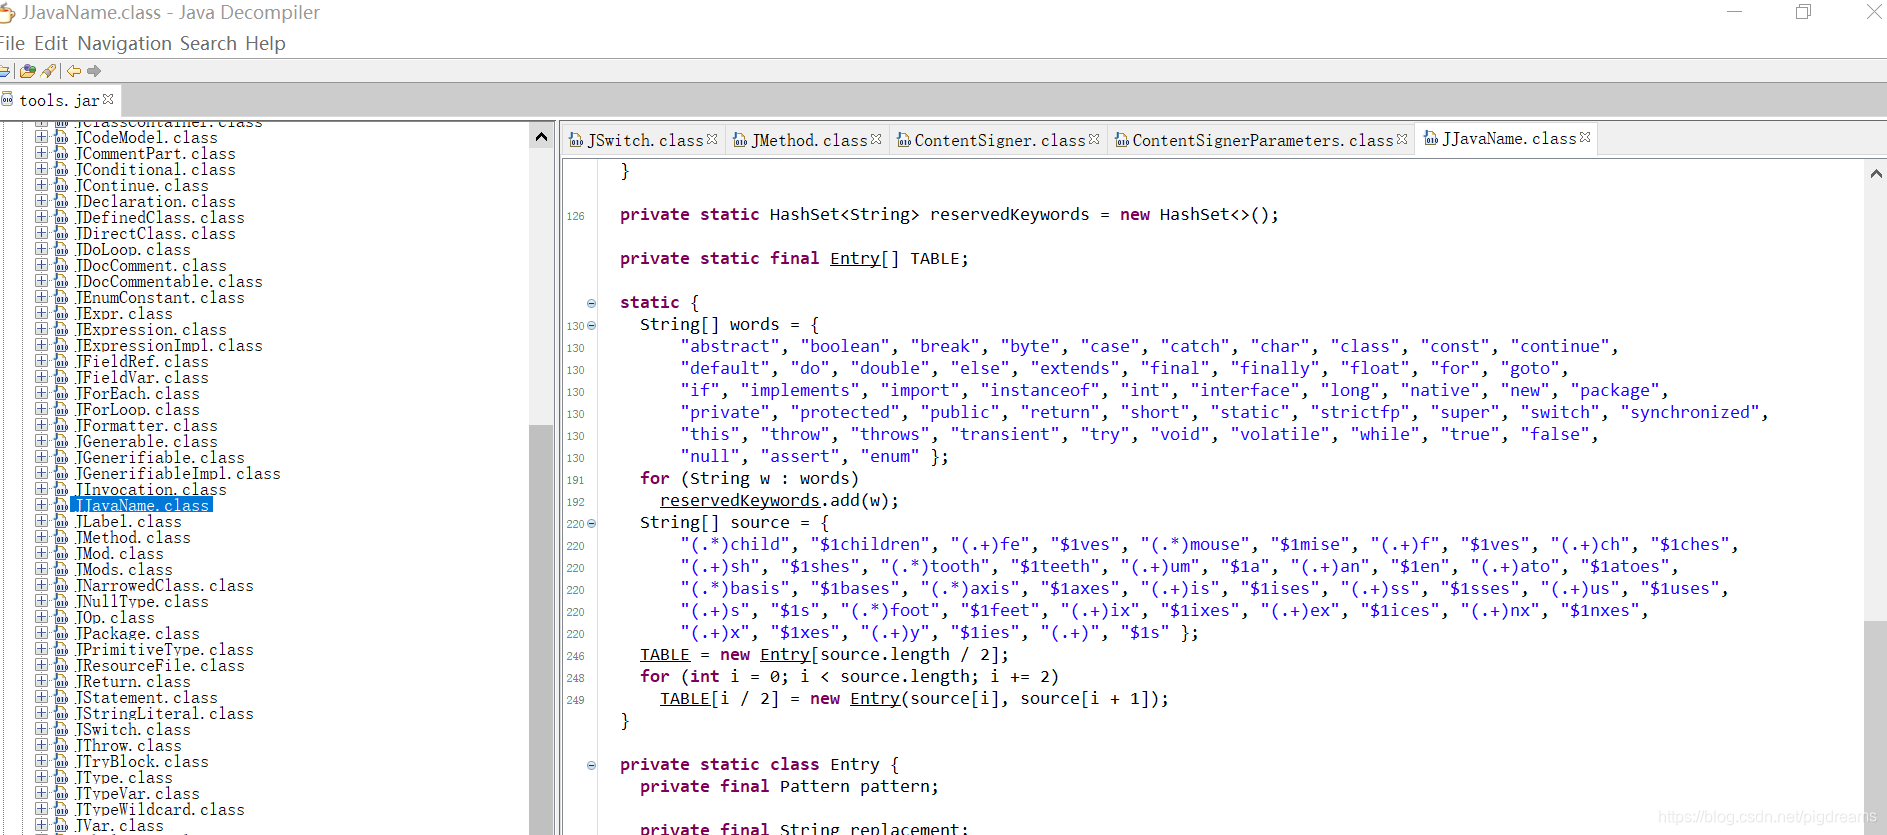The width and height of the screenshot is (1887, 835).
Task: Follow the reservedKeywords link in for loop
Action: (x=739, y=500)
